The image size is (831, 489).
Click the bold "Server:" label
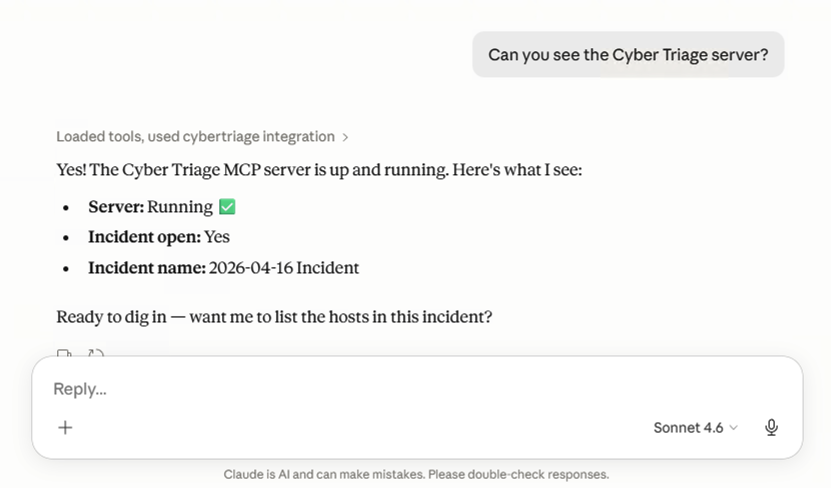[116, 207]
